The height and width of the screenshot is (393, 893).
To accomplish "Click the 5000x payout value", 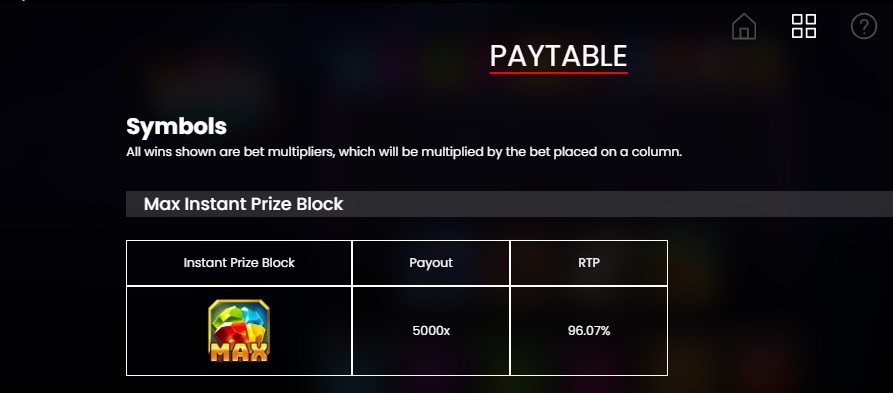I will 431,330.
